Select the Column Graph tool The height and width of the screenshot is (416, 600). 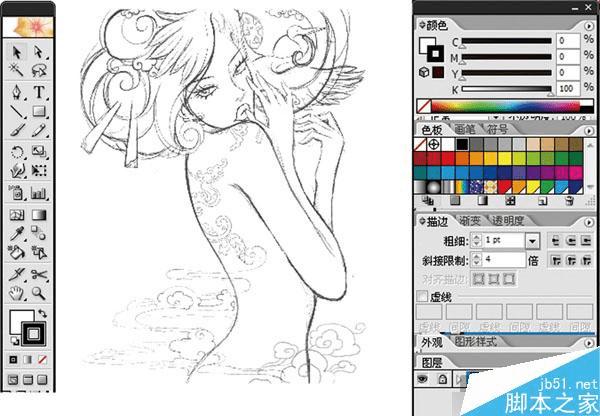39,193
